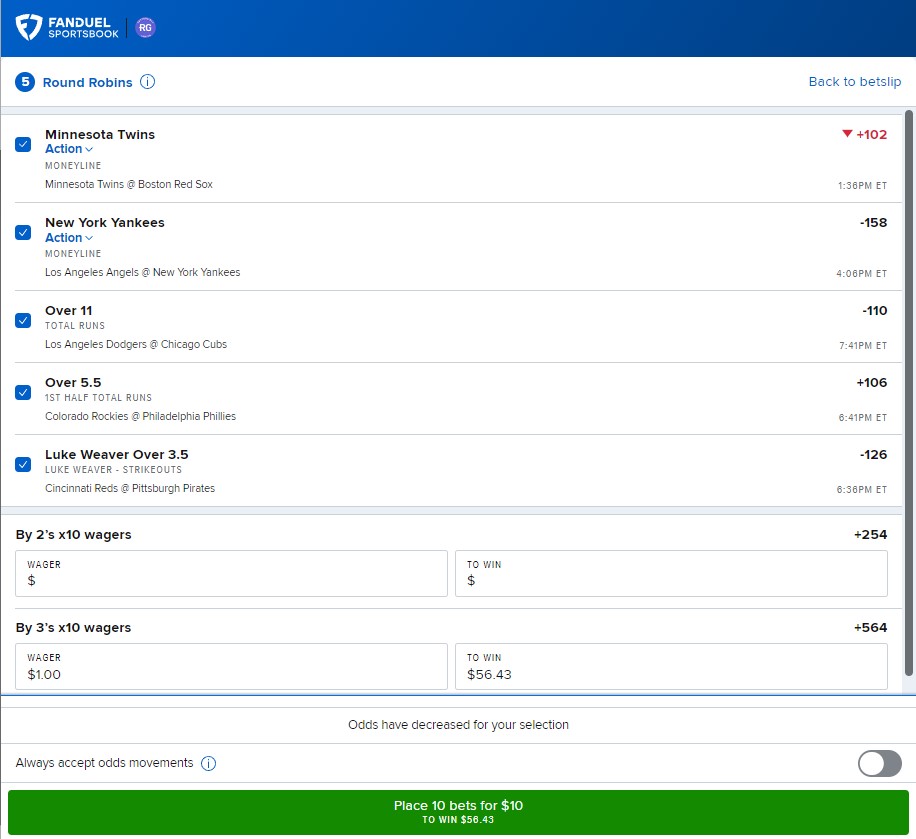Click 'Los Angeles Dodgers @ Chicago Cubs' text
The width and height of the screenshot is (916, 839).
point(136,344)
